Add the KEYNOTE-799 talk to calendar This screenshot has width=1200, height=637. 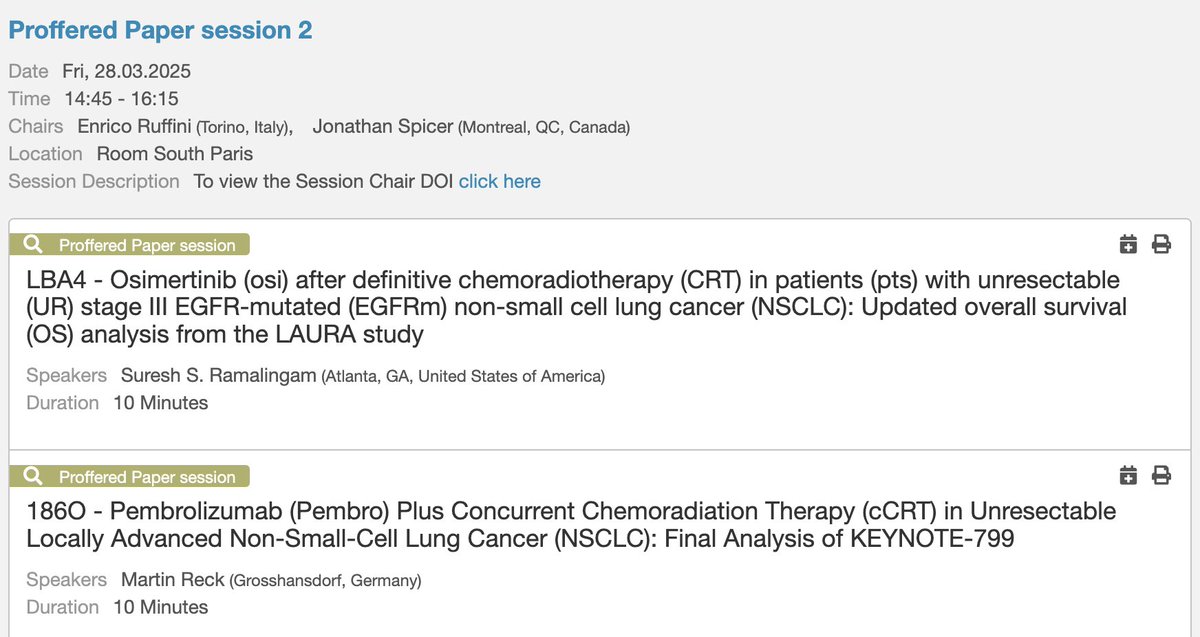click(1128, 476)
